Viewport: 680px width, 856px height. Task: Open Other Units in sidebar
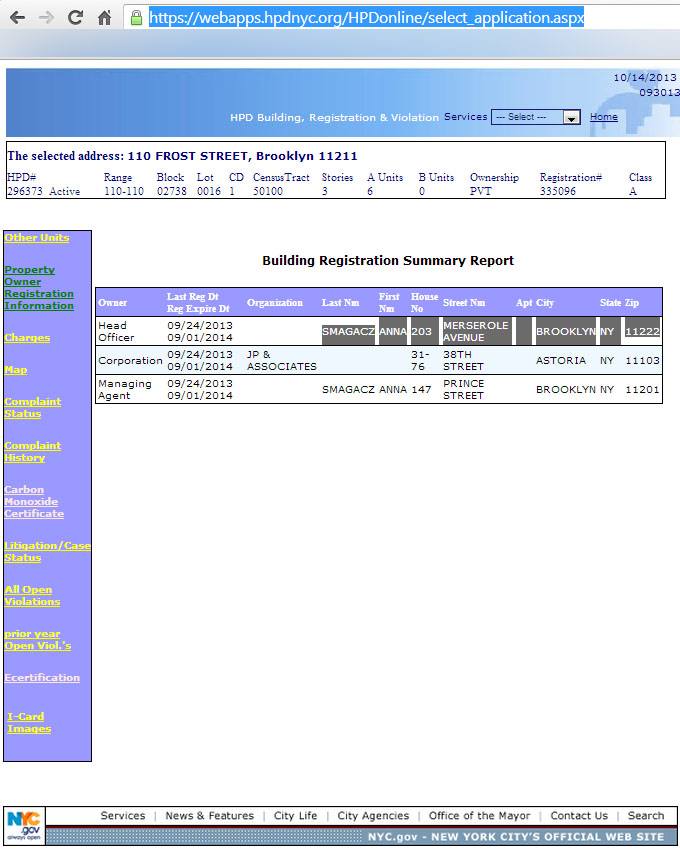click(x=36, y=238)
